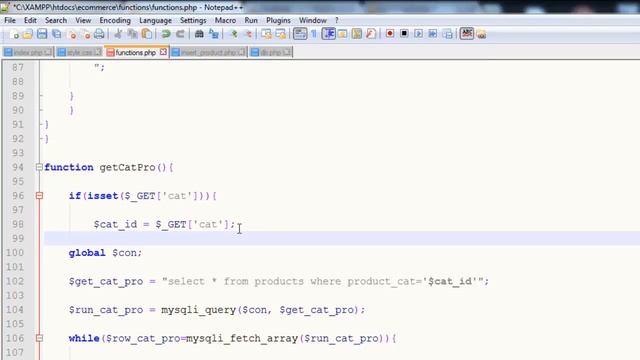The image size is (640, 360).
Task: Click the Cut scissors icon
Action: point(118,34)
